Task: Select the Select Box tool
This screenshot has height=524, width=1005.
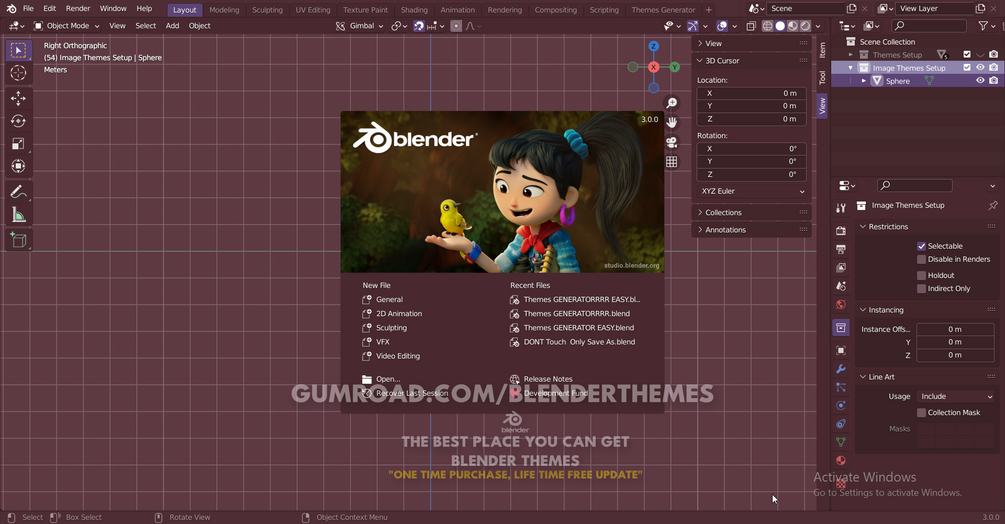Action: (19, 51)
